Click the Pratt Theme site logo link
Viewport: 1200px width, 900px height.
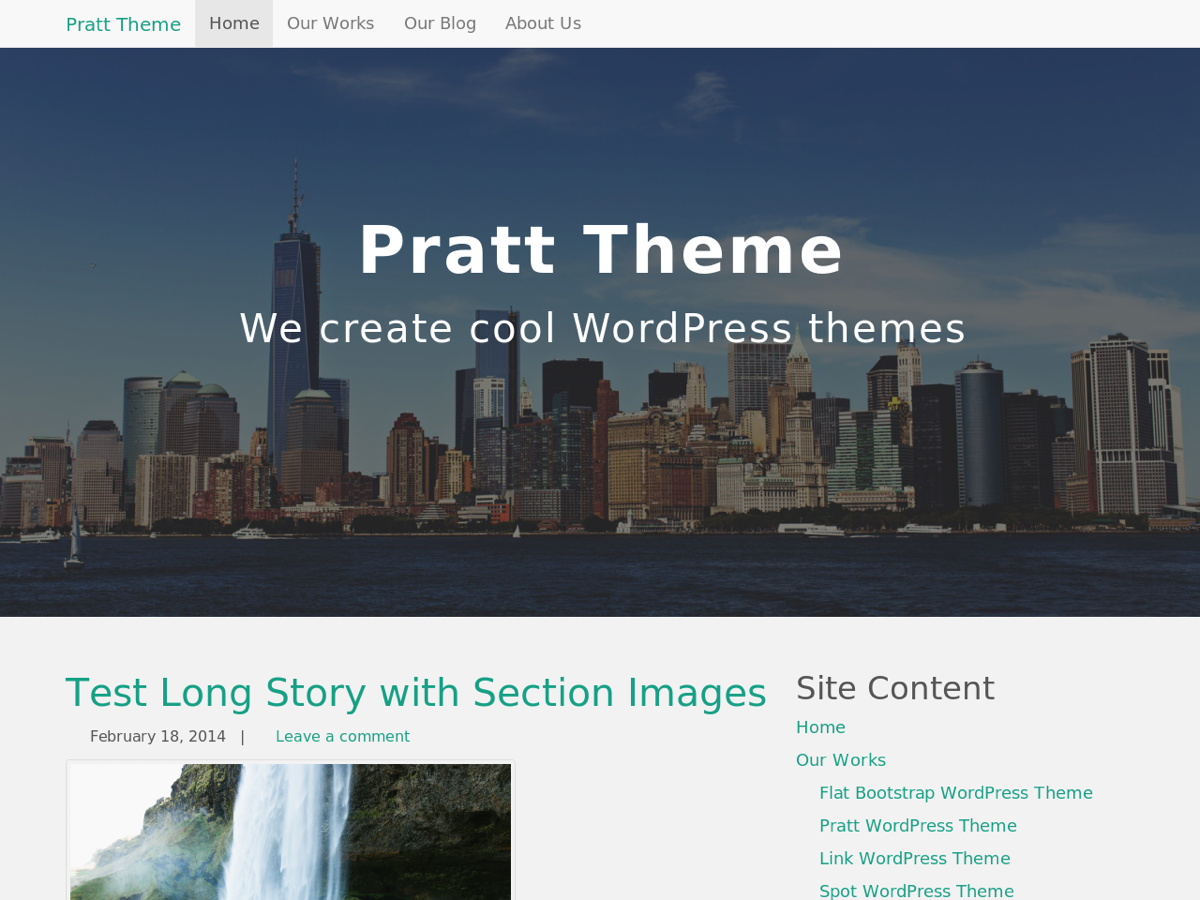coord(123,22)
